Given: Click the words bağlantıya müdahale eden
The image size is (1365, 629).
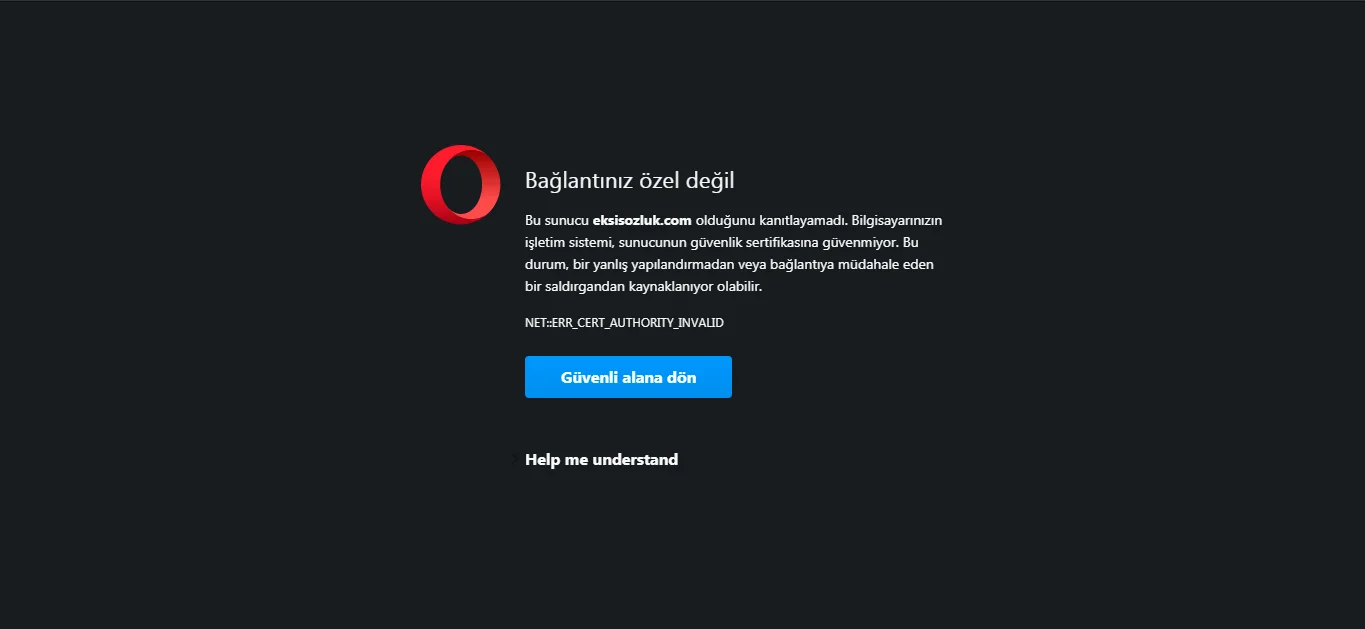Looking at the screenshot, I should [x=849, y=264].
